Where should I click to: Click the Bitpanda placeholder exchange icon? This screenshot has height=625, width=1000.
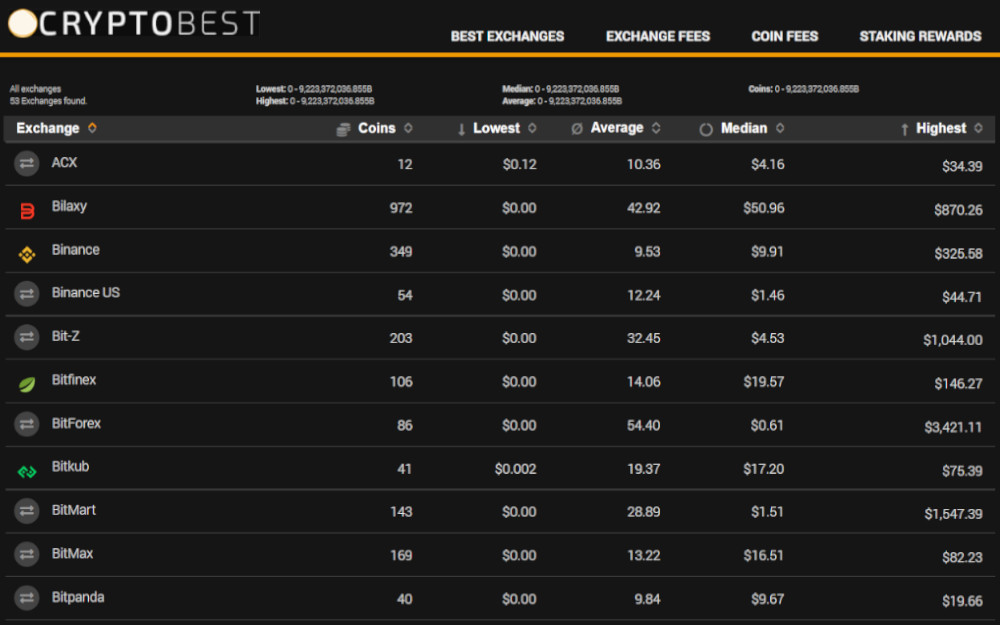27,598
